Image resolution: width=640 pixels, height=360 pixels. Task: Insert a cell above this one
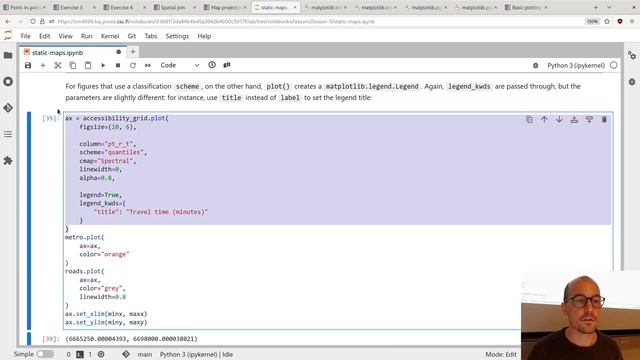574,120
